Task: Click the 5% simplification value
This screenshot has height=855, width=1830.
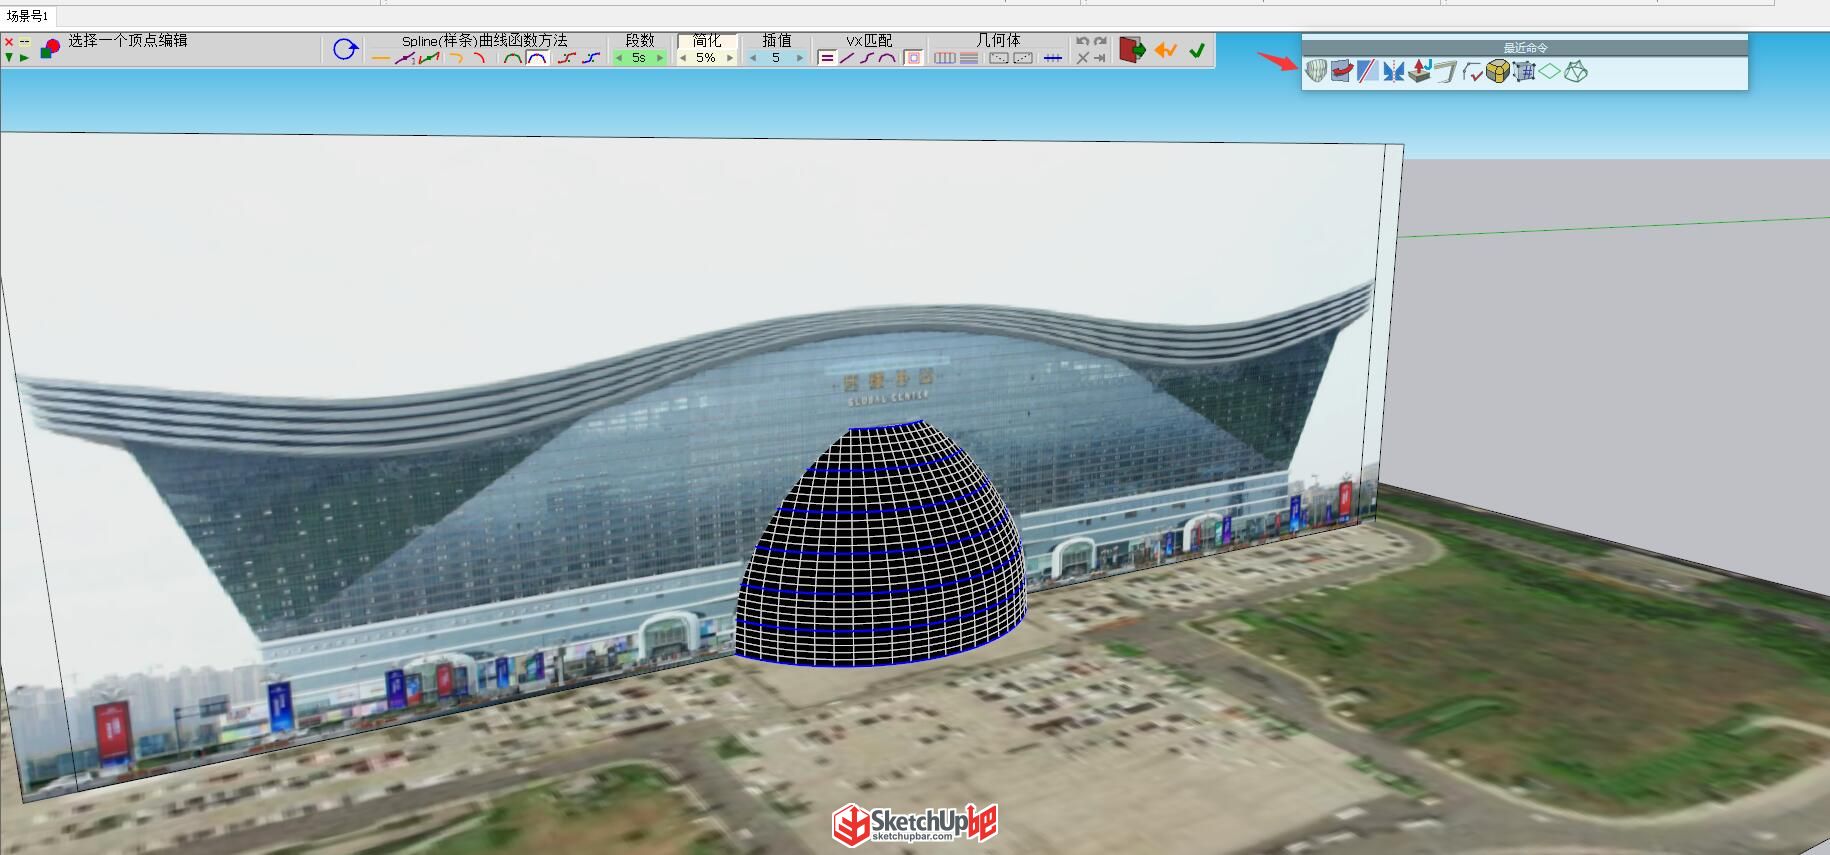Action: pyautogui.click(x=706, y=58)
